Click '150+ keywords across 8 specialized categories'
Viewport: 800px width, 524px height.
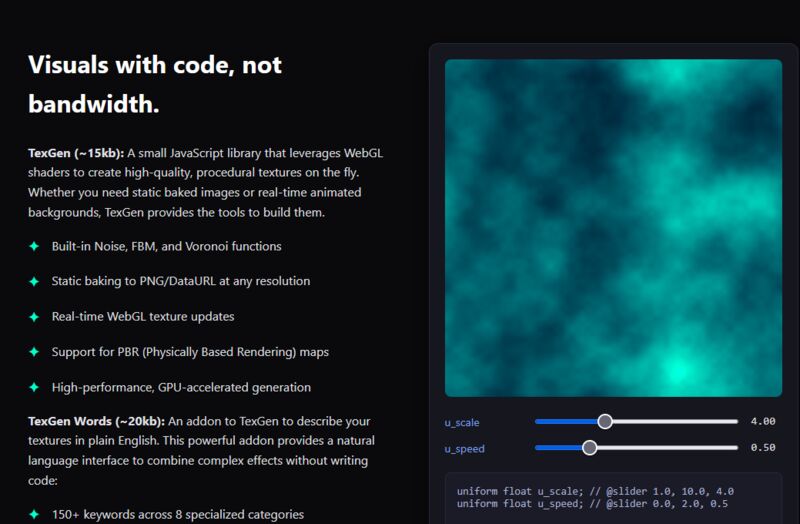tap(178, 514)
